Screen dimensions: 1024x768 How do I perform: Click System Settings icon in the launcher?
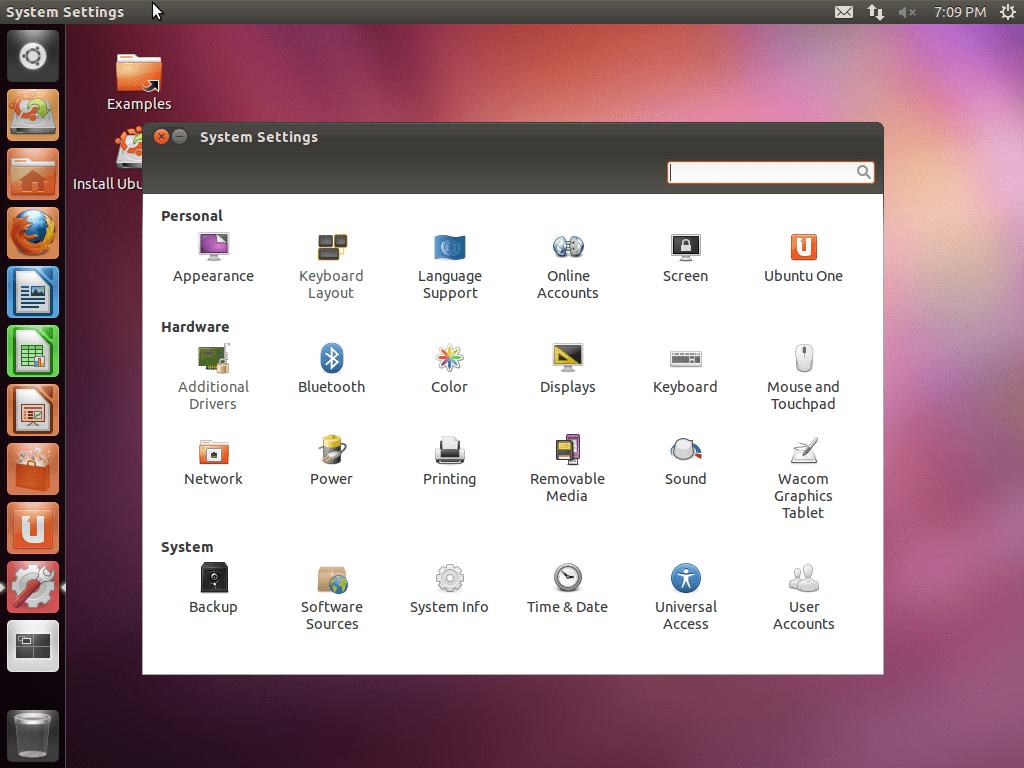pyautogui.click(x=33, y=587)
